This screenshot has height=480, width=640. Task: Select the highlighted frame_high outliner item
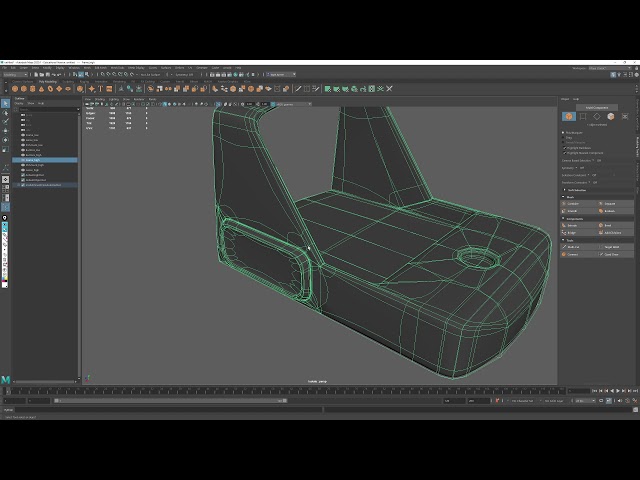pos(45,160)
